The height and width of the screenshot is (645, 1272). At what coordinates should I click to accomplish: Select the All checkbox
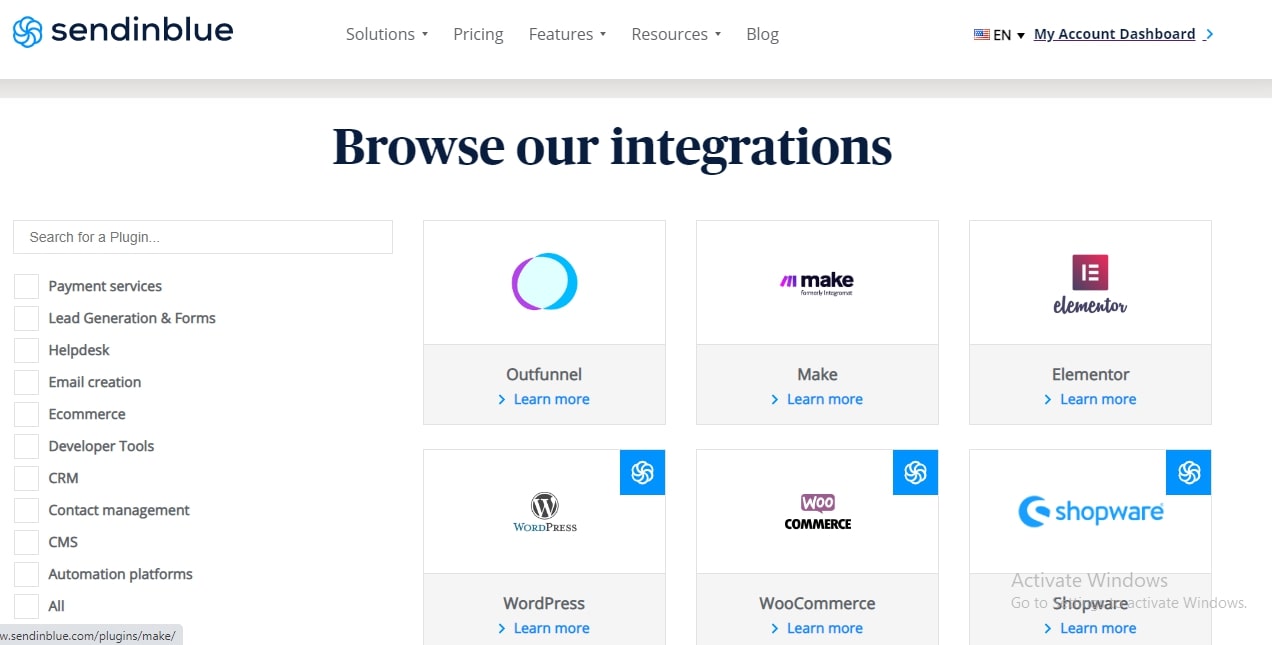(x=26, y=606)
